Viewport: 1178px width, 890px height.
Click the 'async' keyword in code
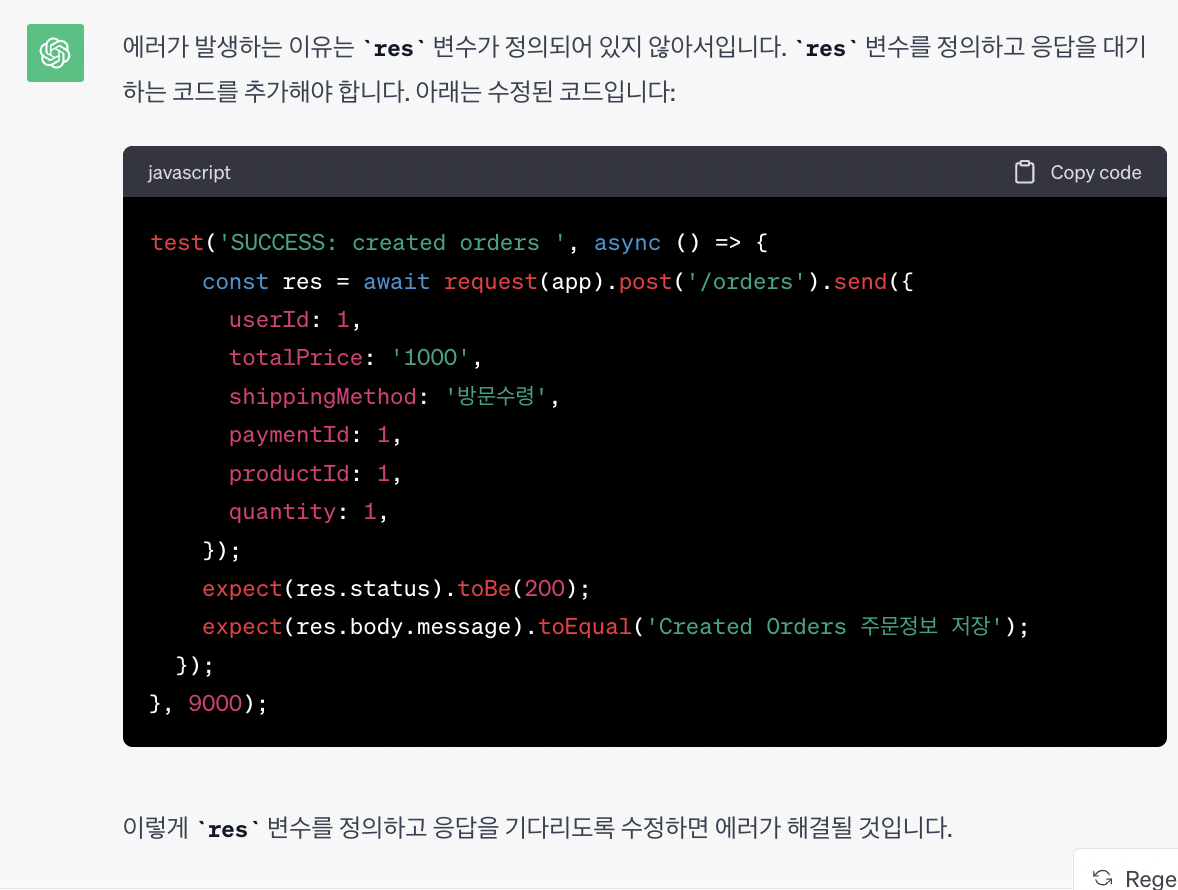click(627, 243)
